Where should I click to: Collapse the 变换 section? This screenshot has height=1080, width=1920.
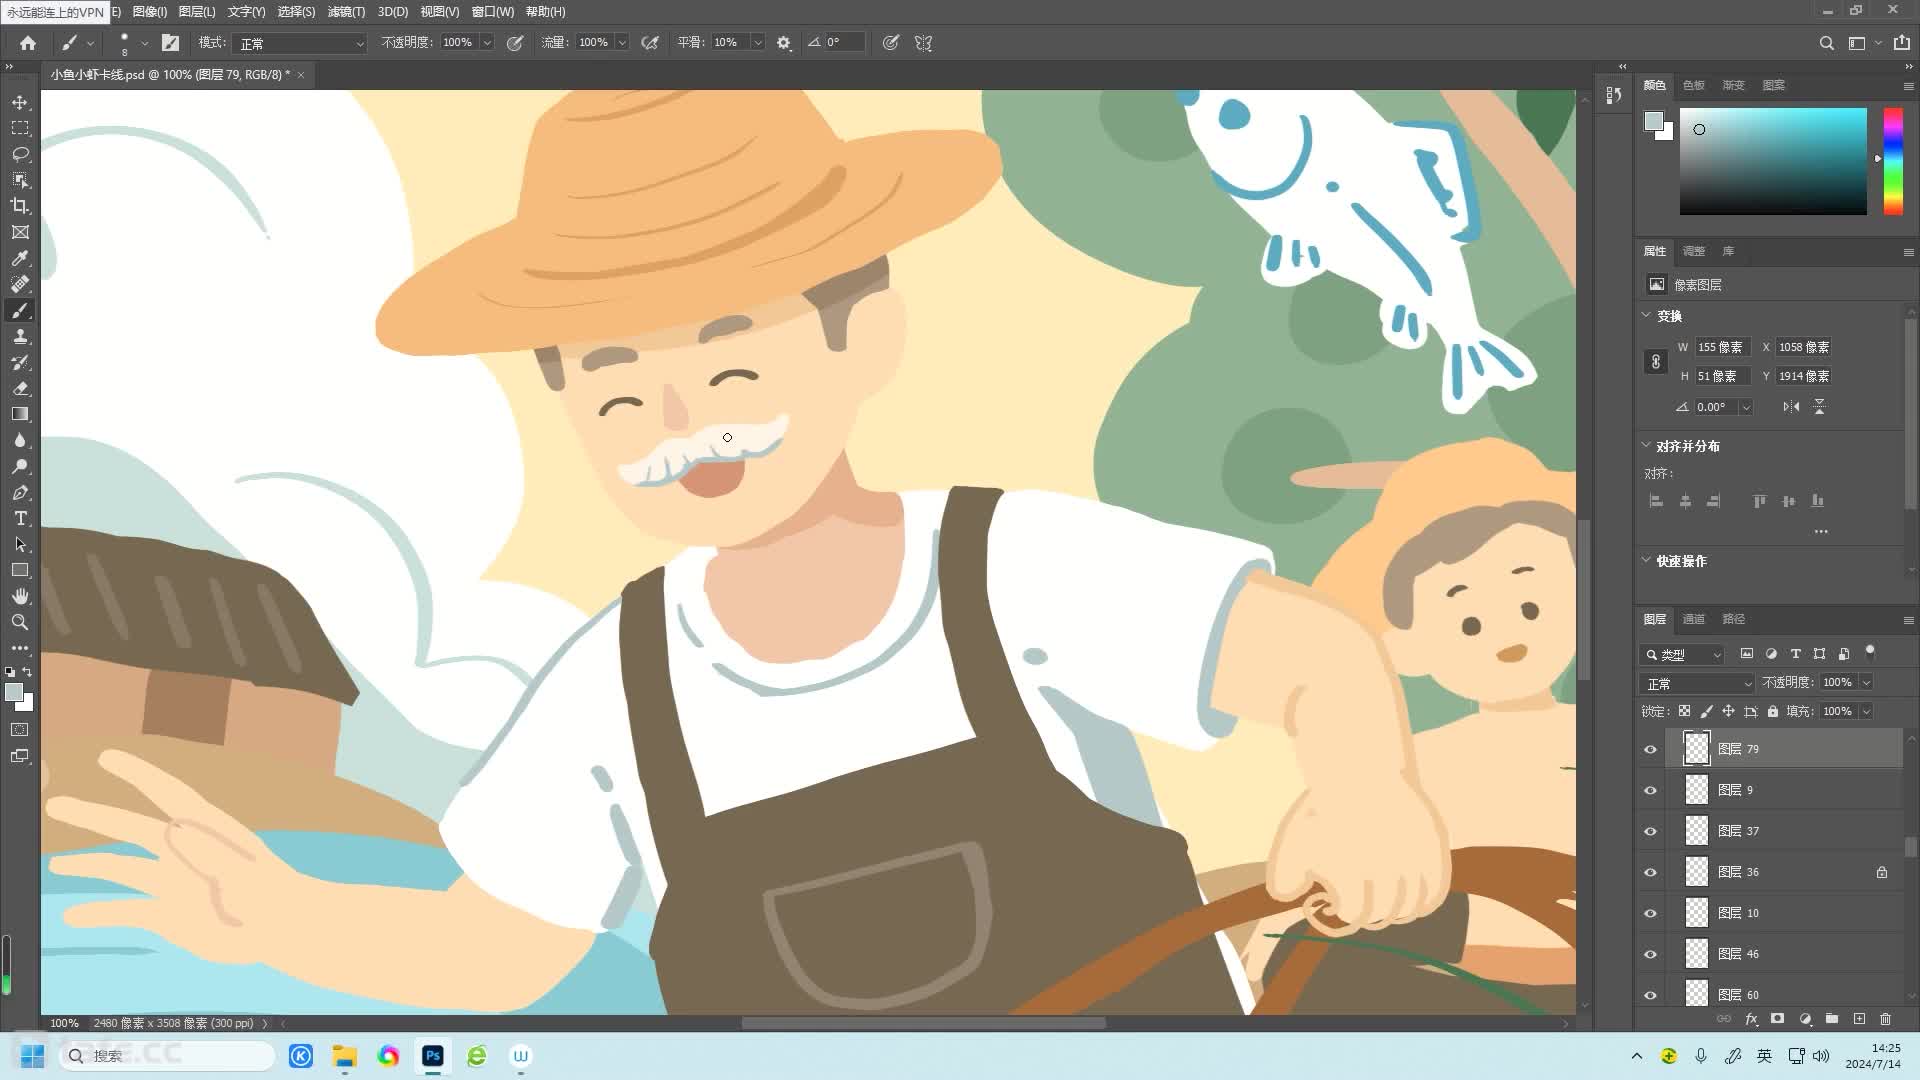coord(1647,315)
